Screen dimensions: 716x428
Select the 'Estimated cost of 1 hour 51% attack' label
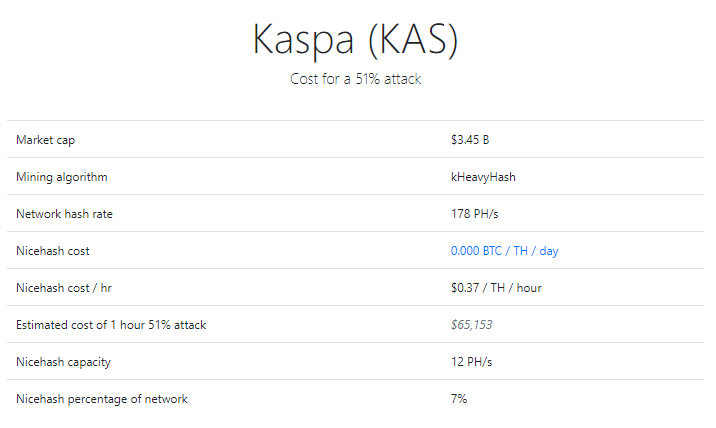(111, 325)
